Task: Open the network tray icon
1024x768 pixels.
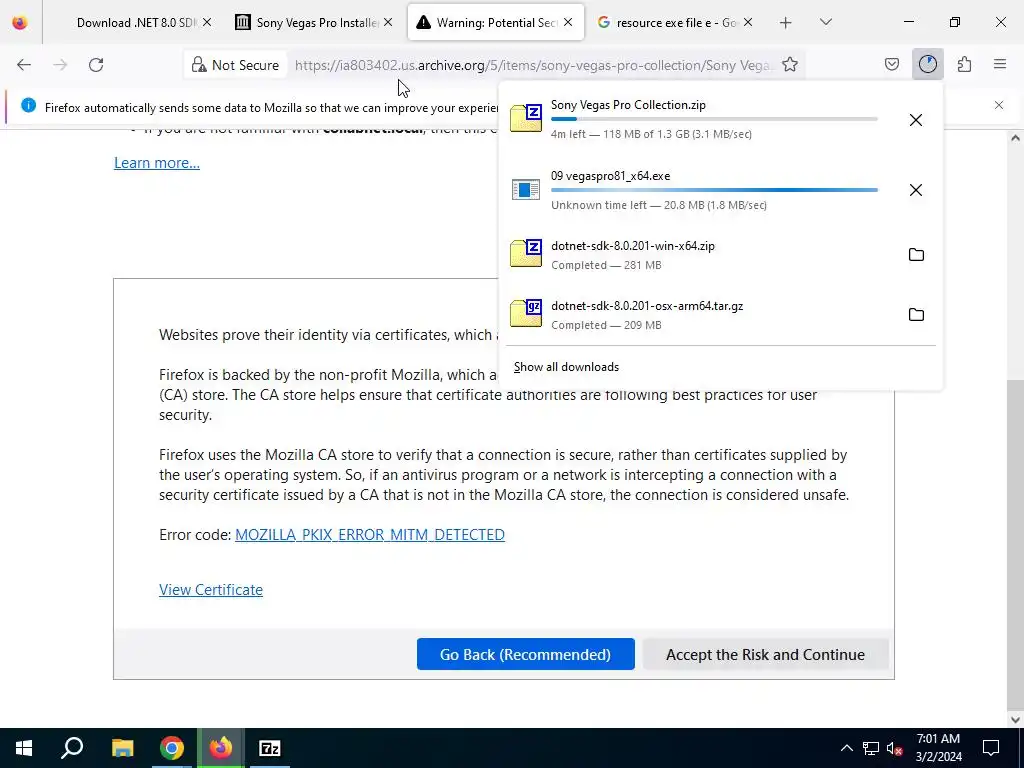Action: [871, 748]
